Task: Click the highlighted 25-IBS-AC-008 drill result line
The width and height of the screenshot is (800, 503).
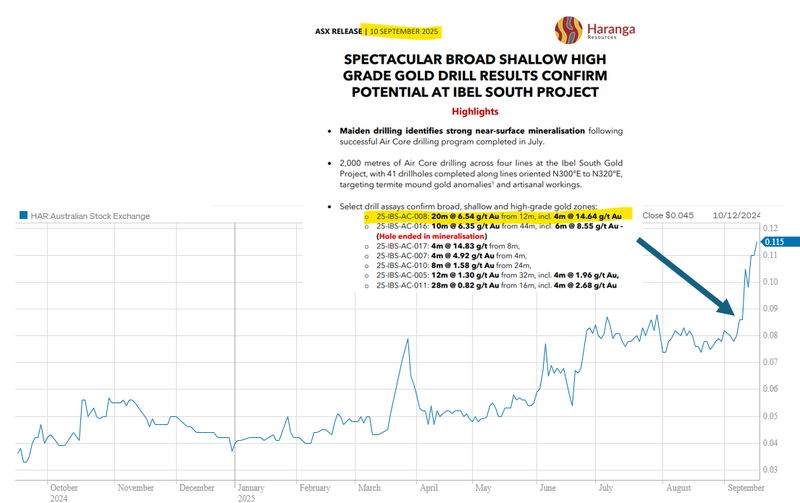Action: click(x=498, y=215)
